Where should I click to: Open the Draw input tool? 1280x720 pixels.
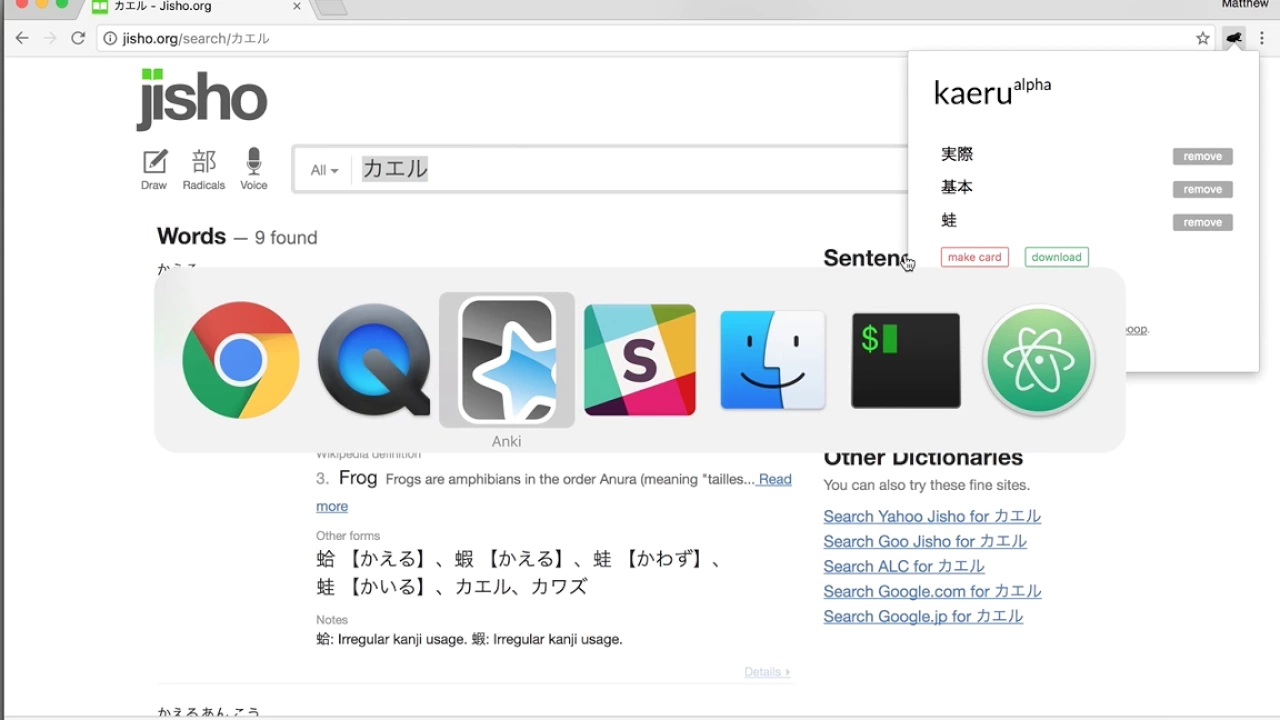click(x=154, y=169)
